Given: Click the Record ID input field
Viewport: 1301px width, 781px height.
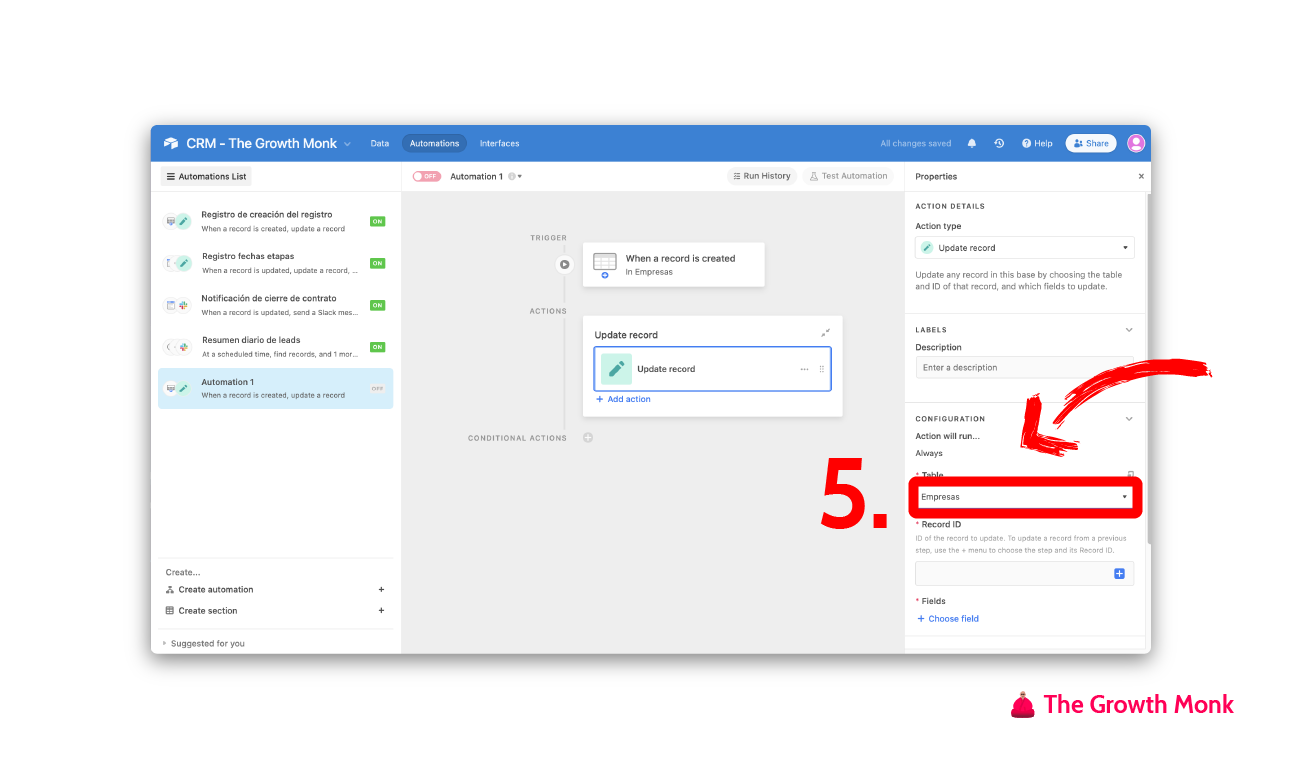Looking at the screenshot, I should 1025,573.
